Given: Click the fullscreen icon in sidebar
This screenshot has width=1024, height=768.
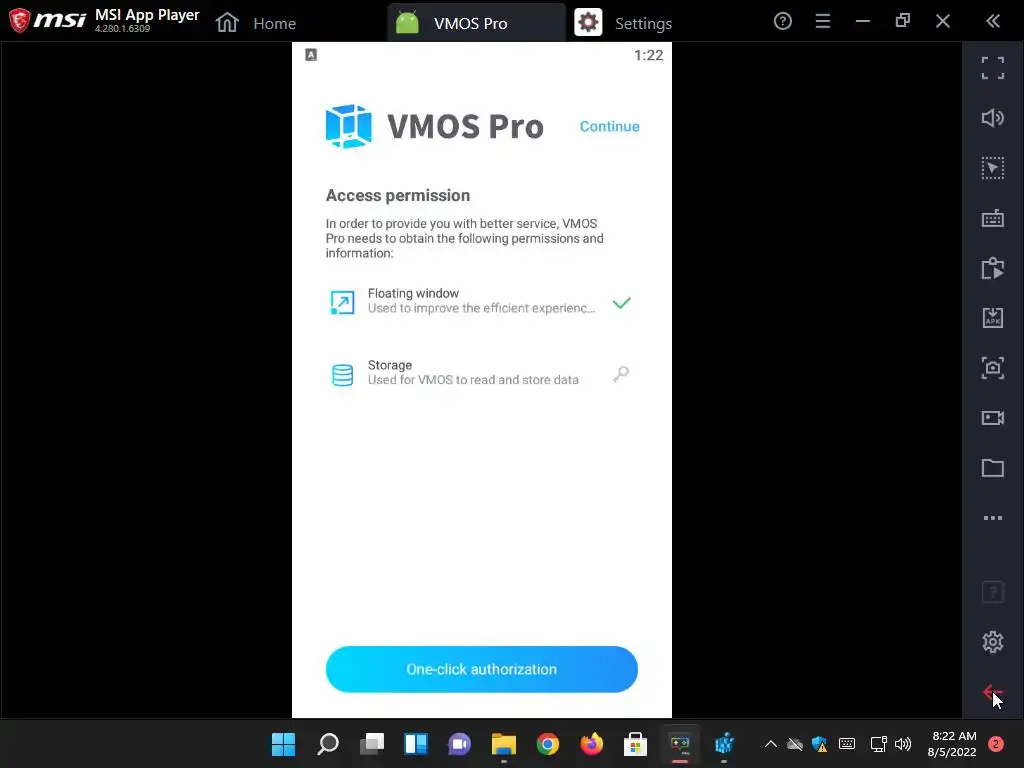Looking at the screenshot, I should 993,68.
